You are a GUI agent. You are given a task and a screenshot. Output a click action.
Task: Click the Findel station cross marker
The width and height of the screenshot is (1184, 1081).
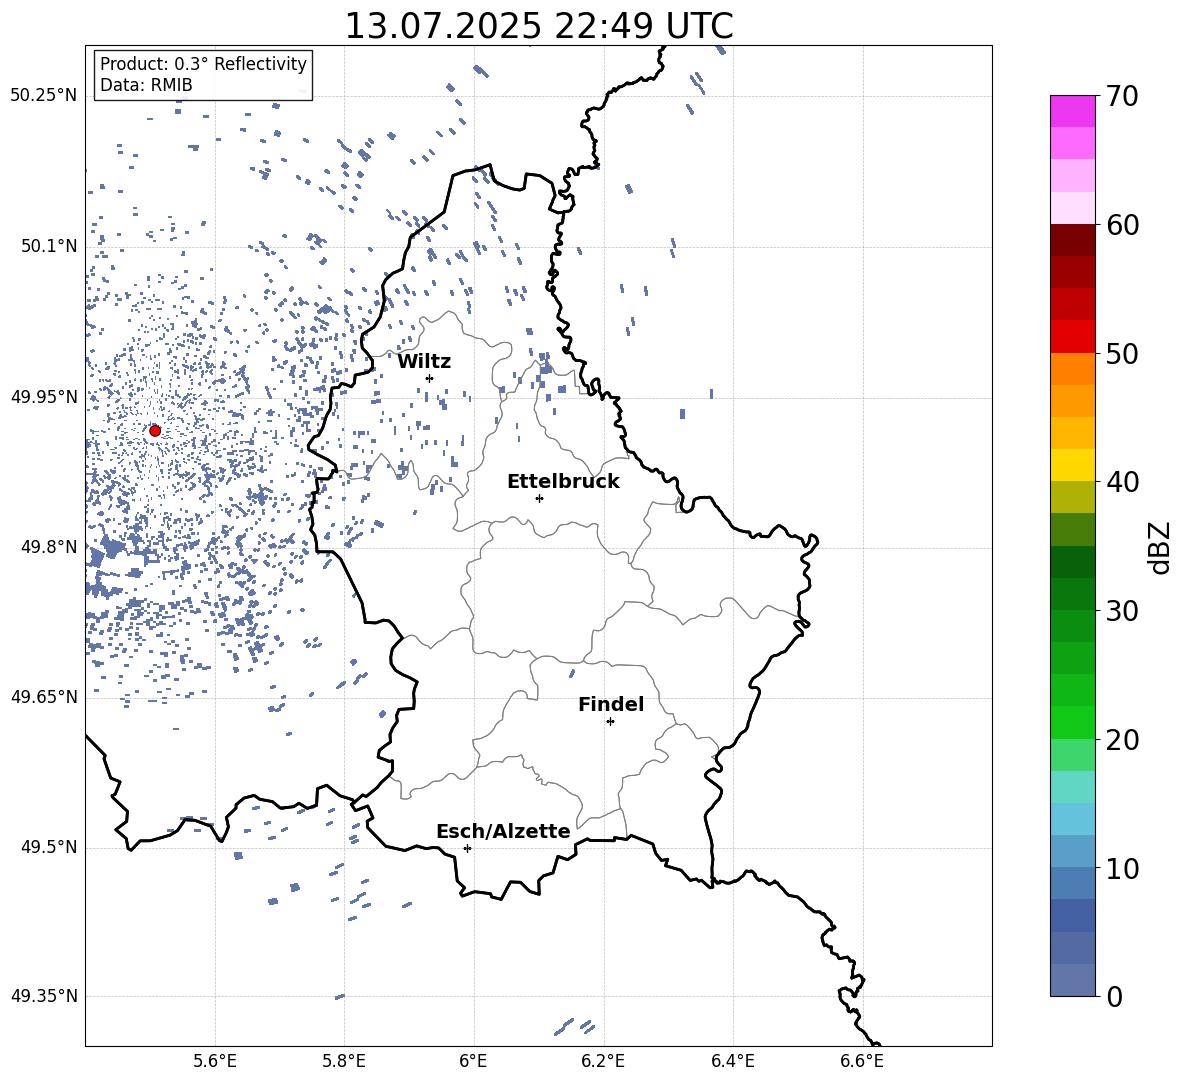tap(610, 722)
